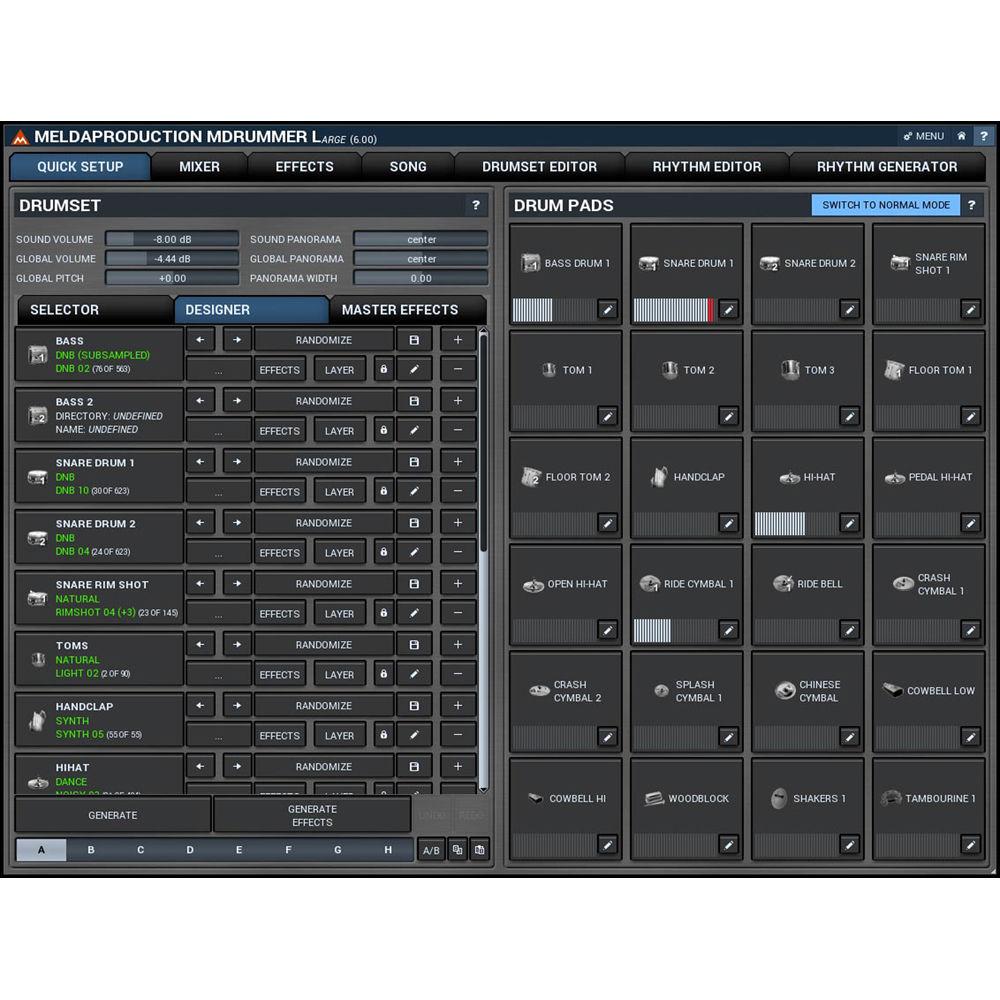Image resolution: width=1000 pixels, height=1000 pixels.
Task: Click the copy icon near the A/B button
Action: click(458, 849)
